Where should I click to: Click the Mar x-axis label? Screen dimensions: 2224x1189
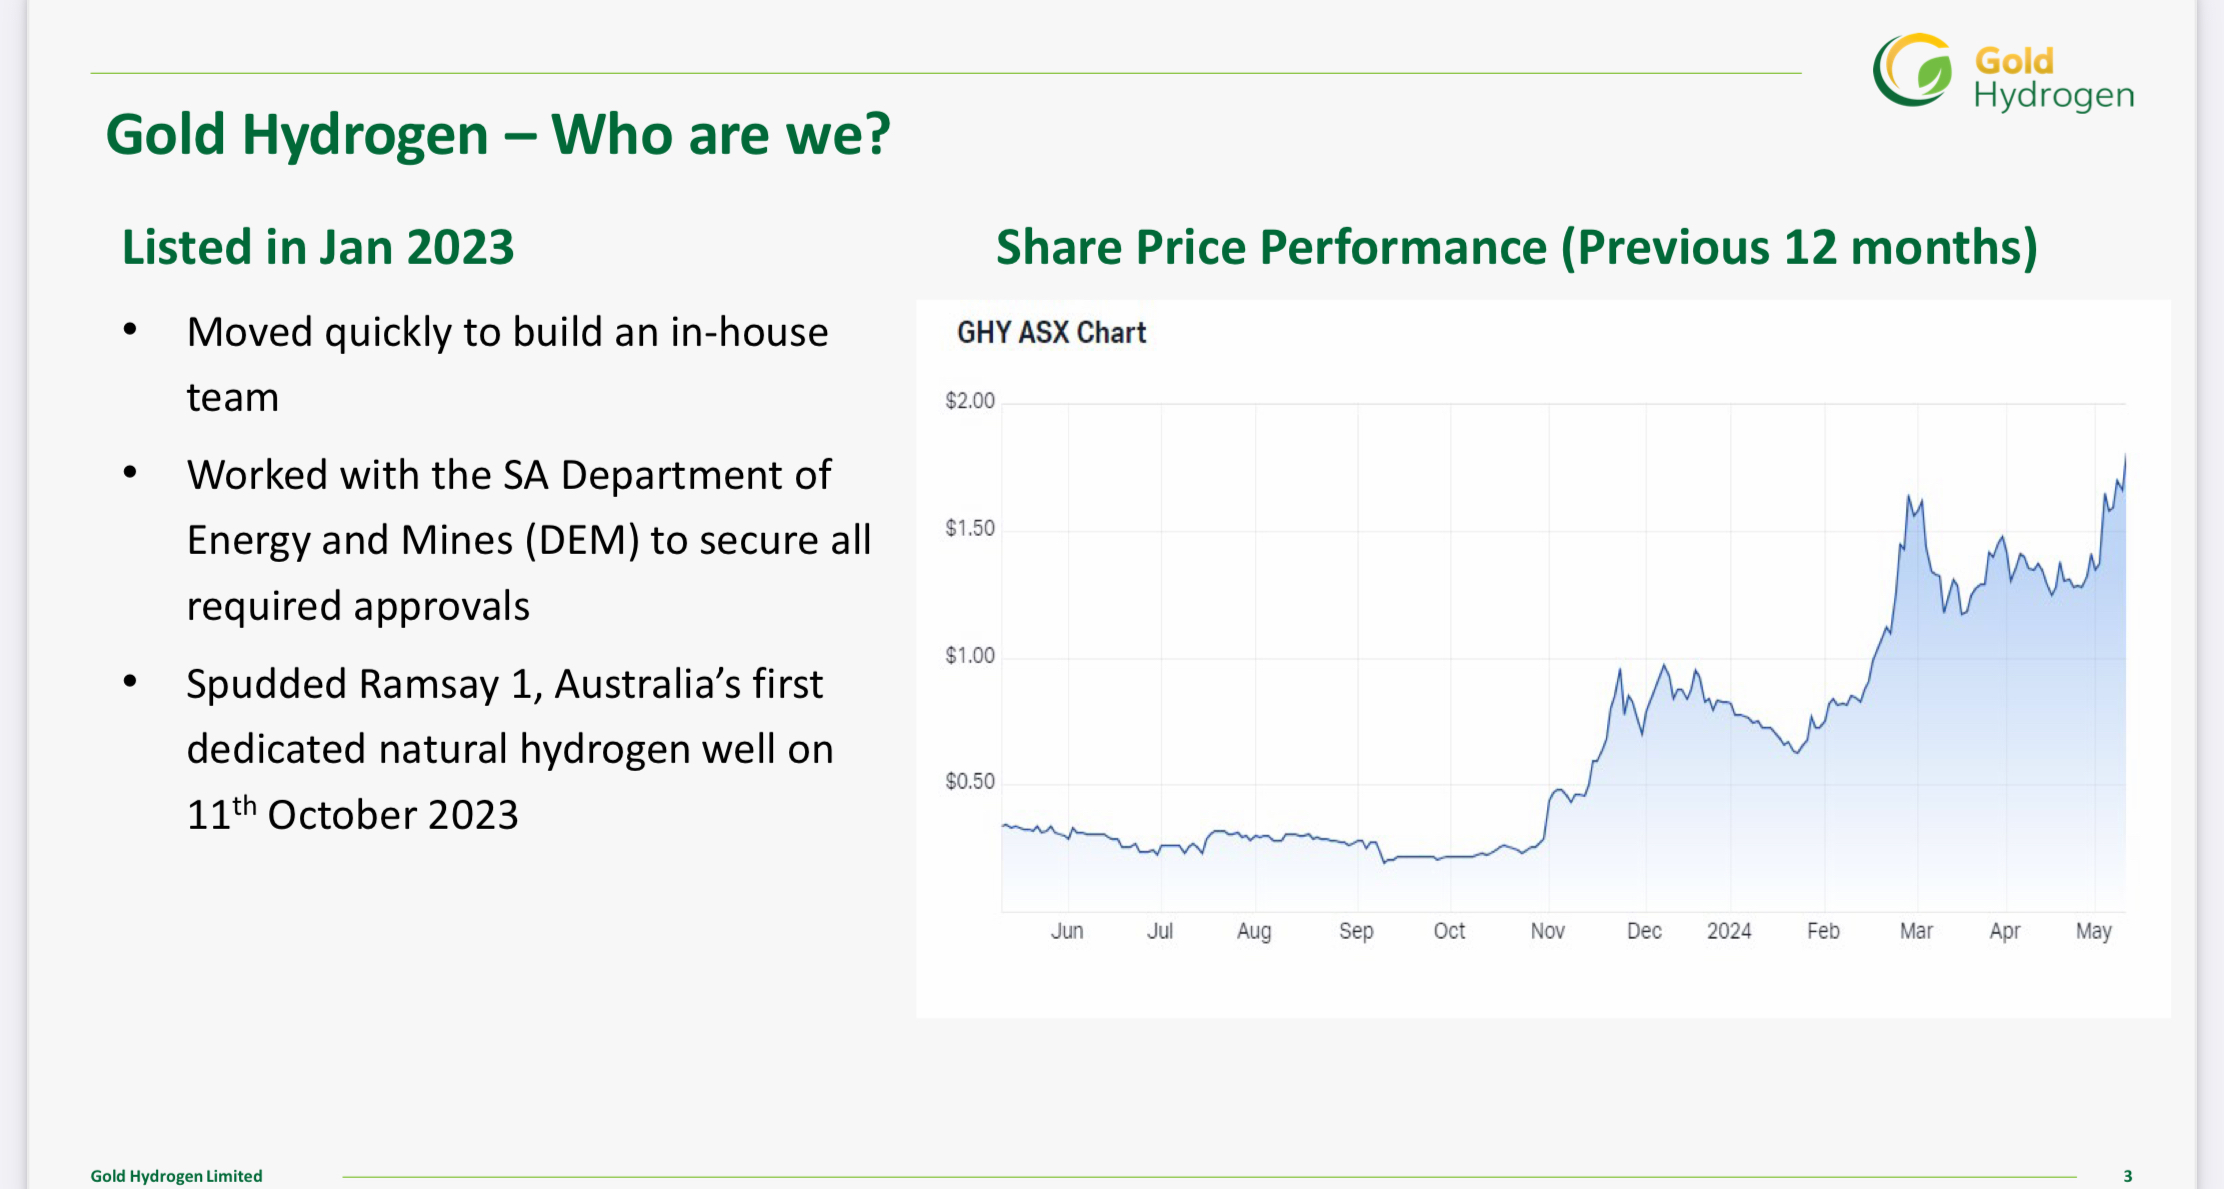1916,931
